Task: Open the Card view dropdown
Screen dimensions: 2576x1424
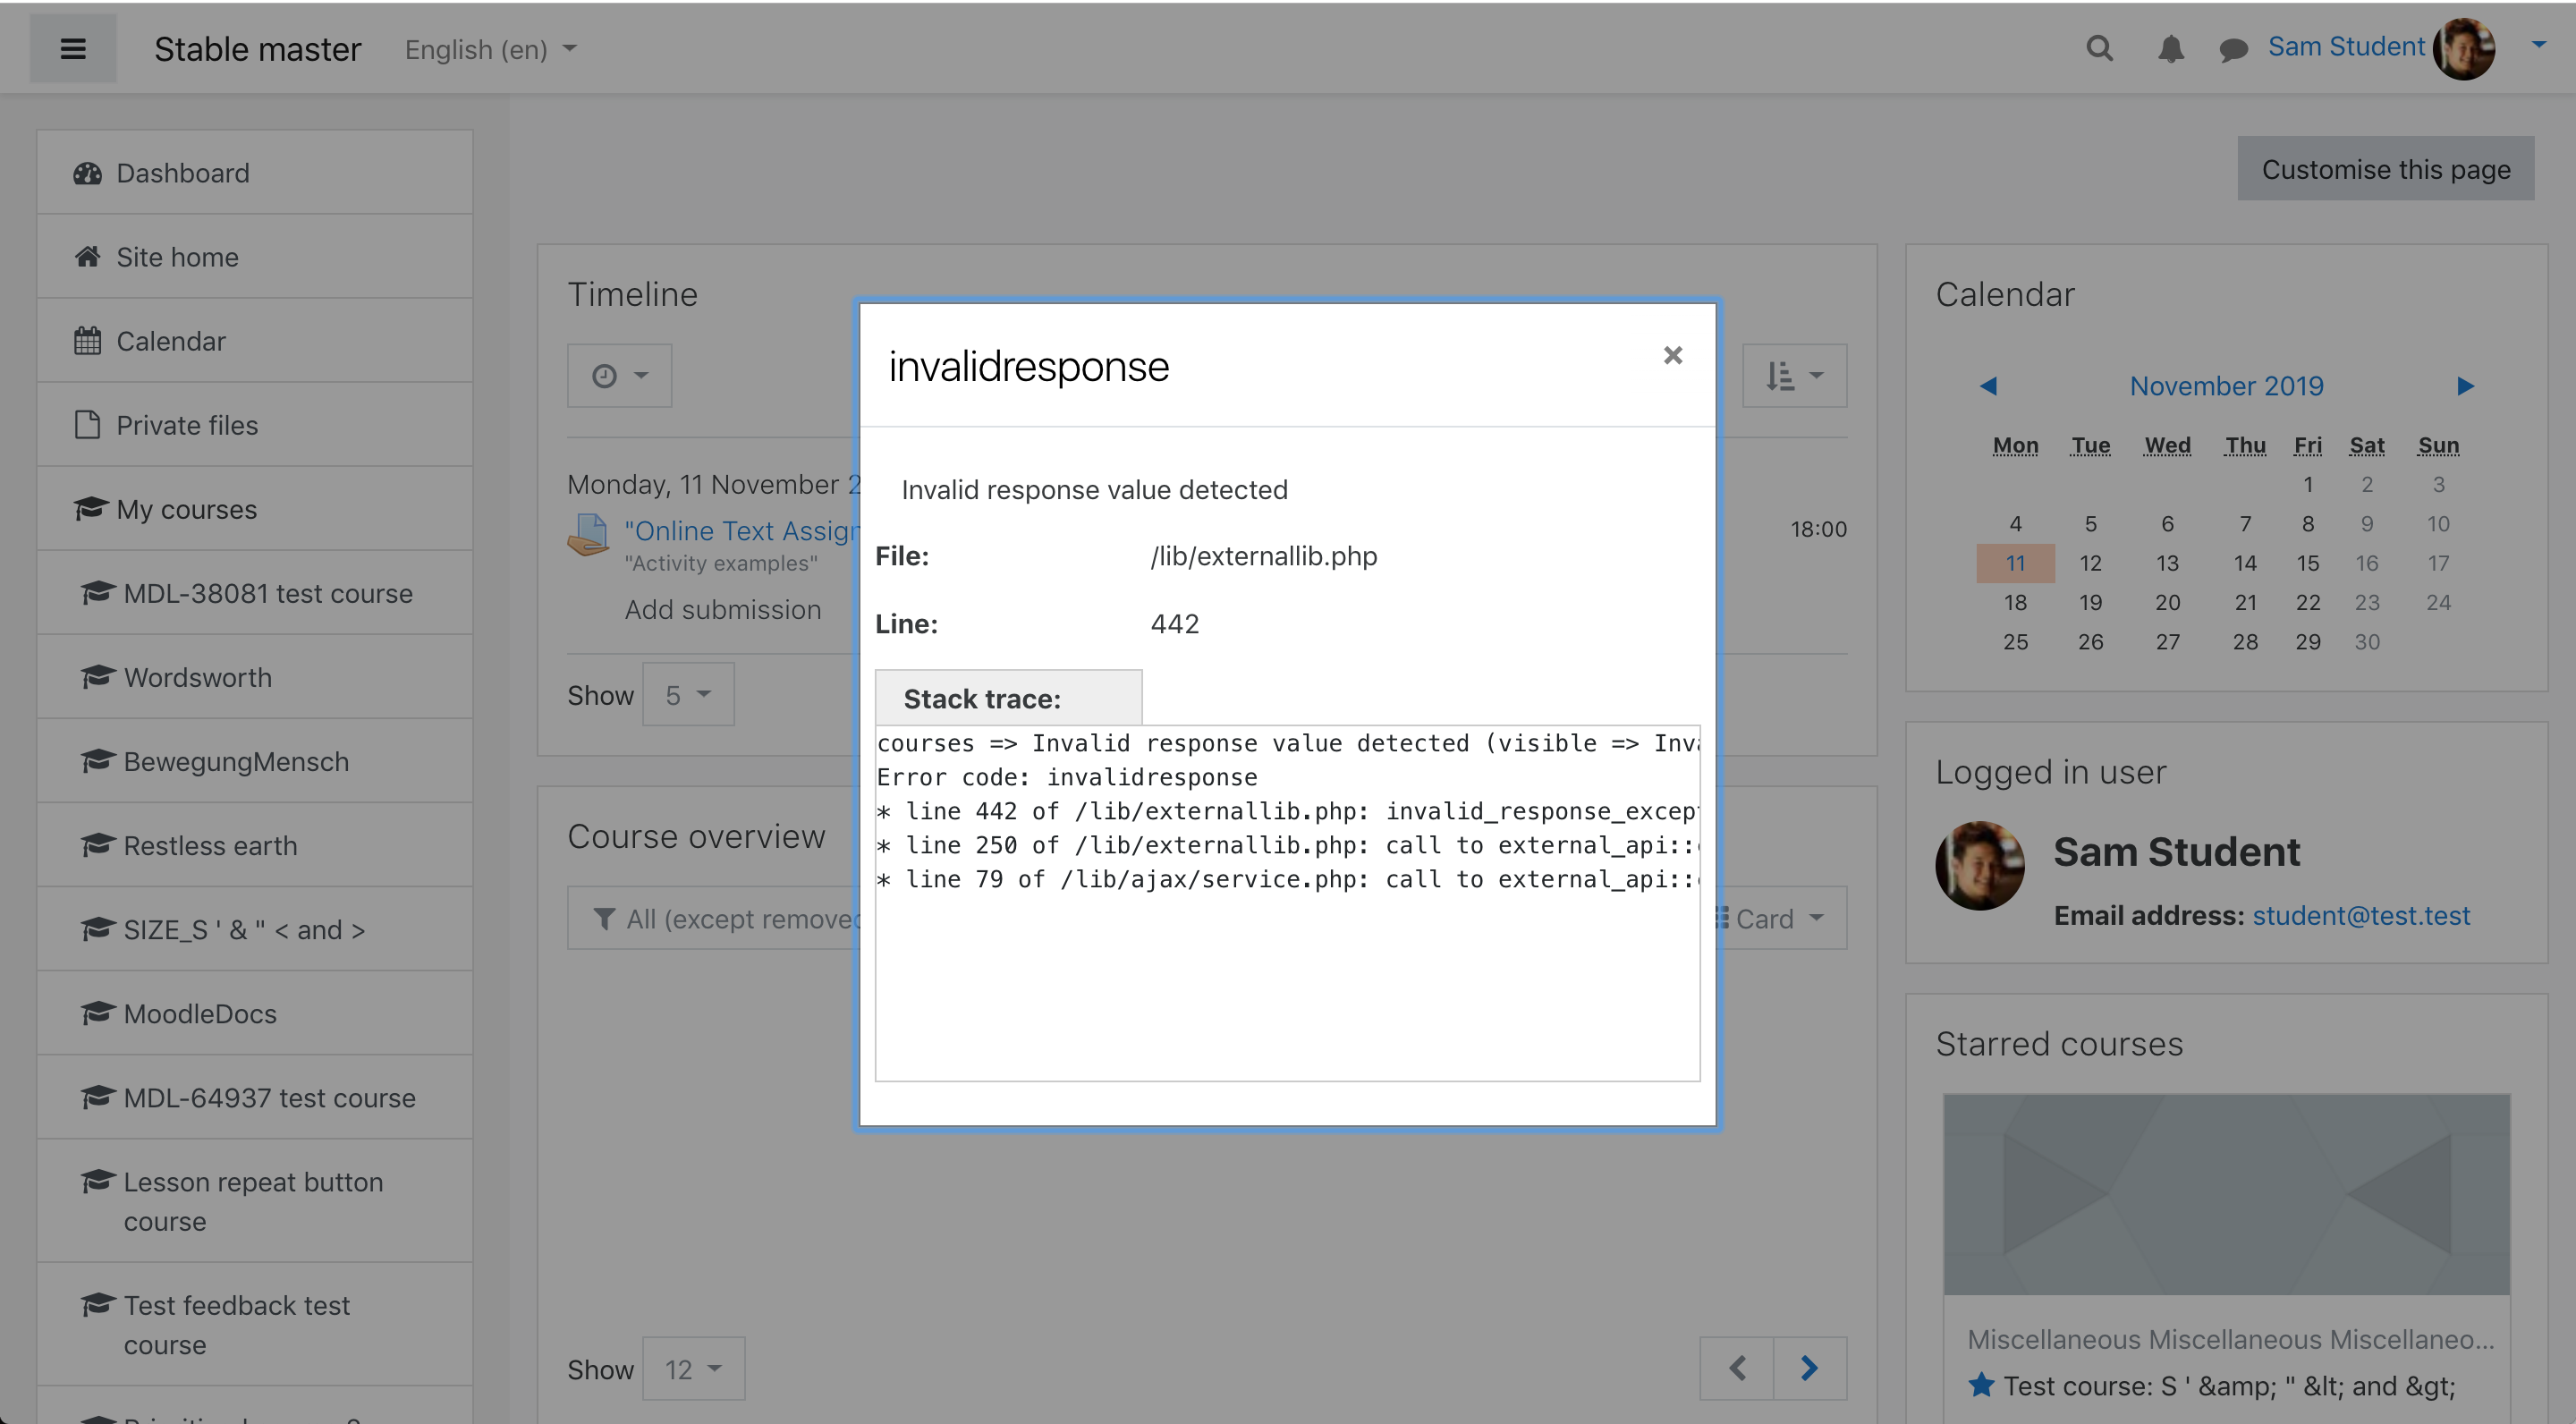Action: [1781, 917]
